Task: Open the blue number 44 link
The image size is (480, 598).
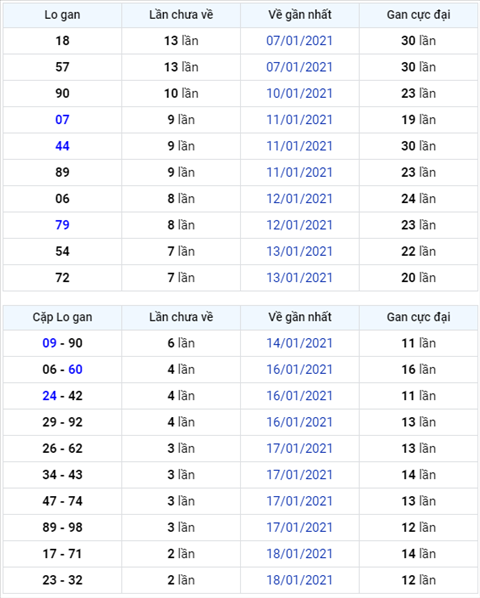Action: (x=62, y=146)
